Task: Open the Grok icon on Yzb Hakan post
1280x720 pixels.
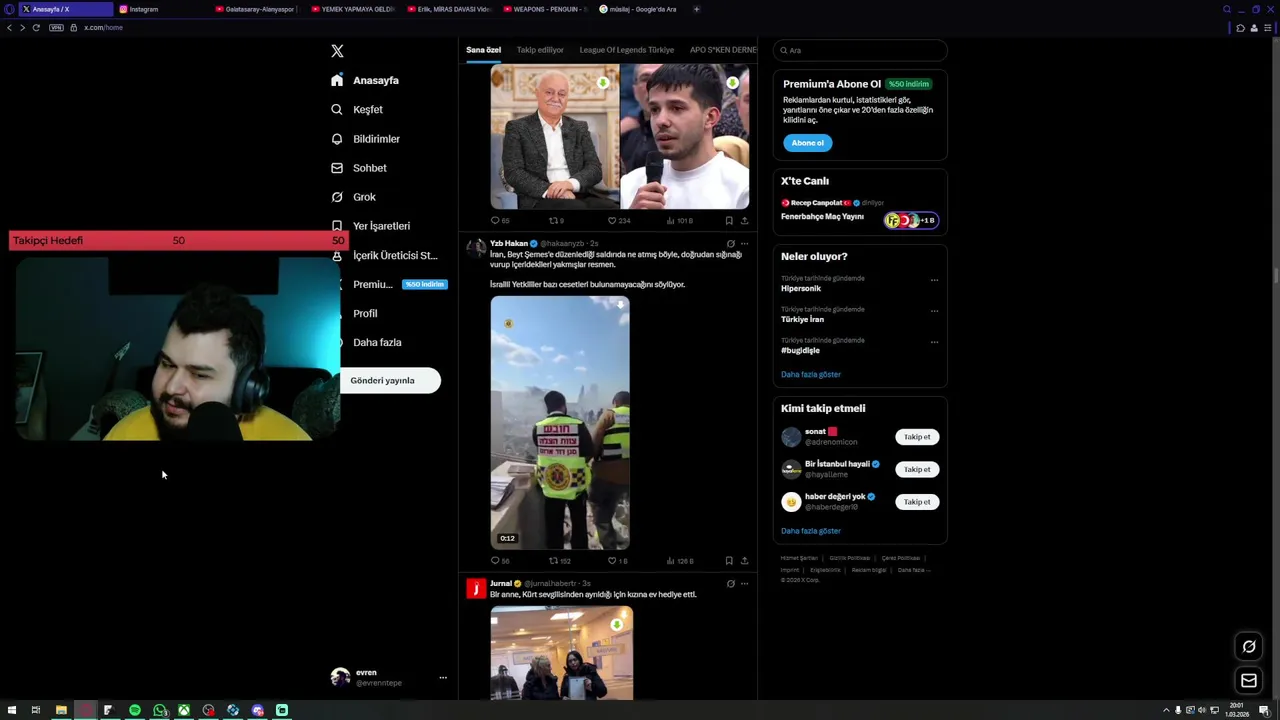Action: (x=730, y=244)
